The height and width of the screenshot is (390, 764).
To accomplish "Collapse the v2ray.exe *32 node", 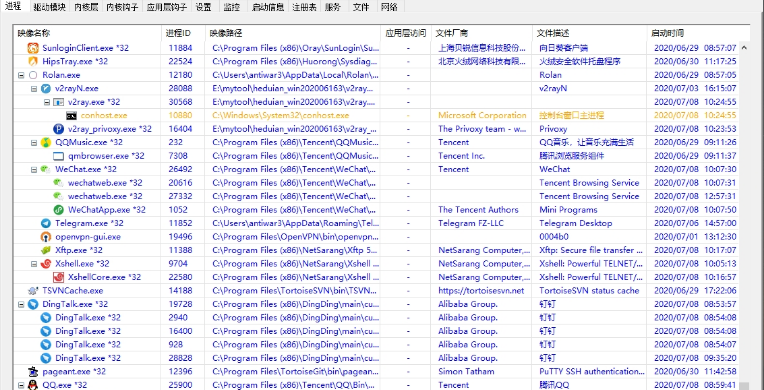I will click(x=47, y=102).
